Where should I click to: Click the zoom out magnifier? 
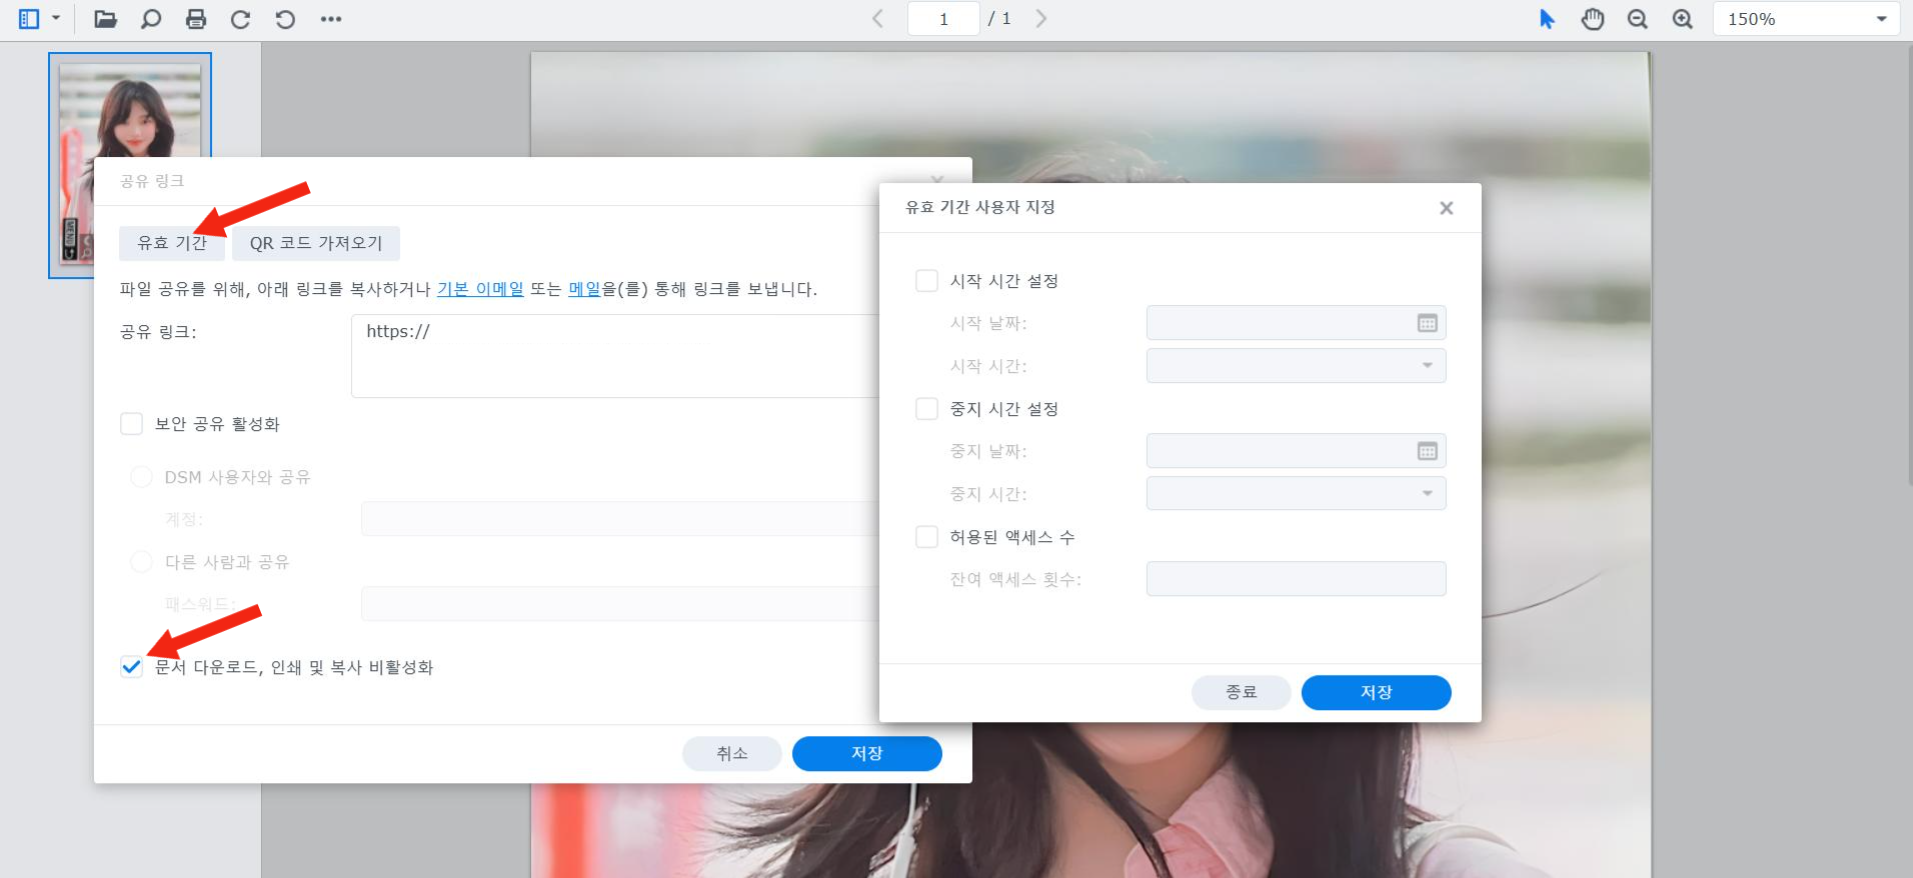(1637, 19)
